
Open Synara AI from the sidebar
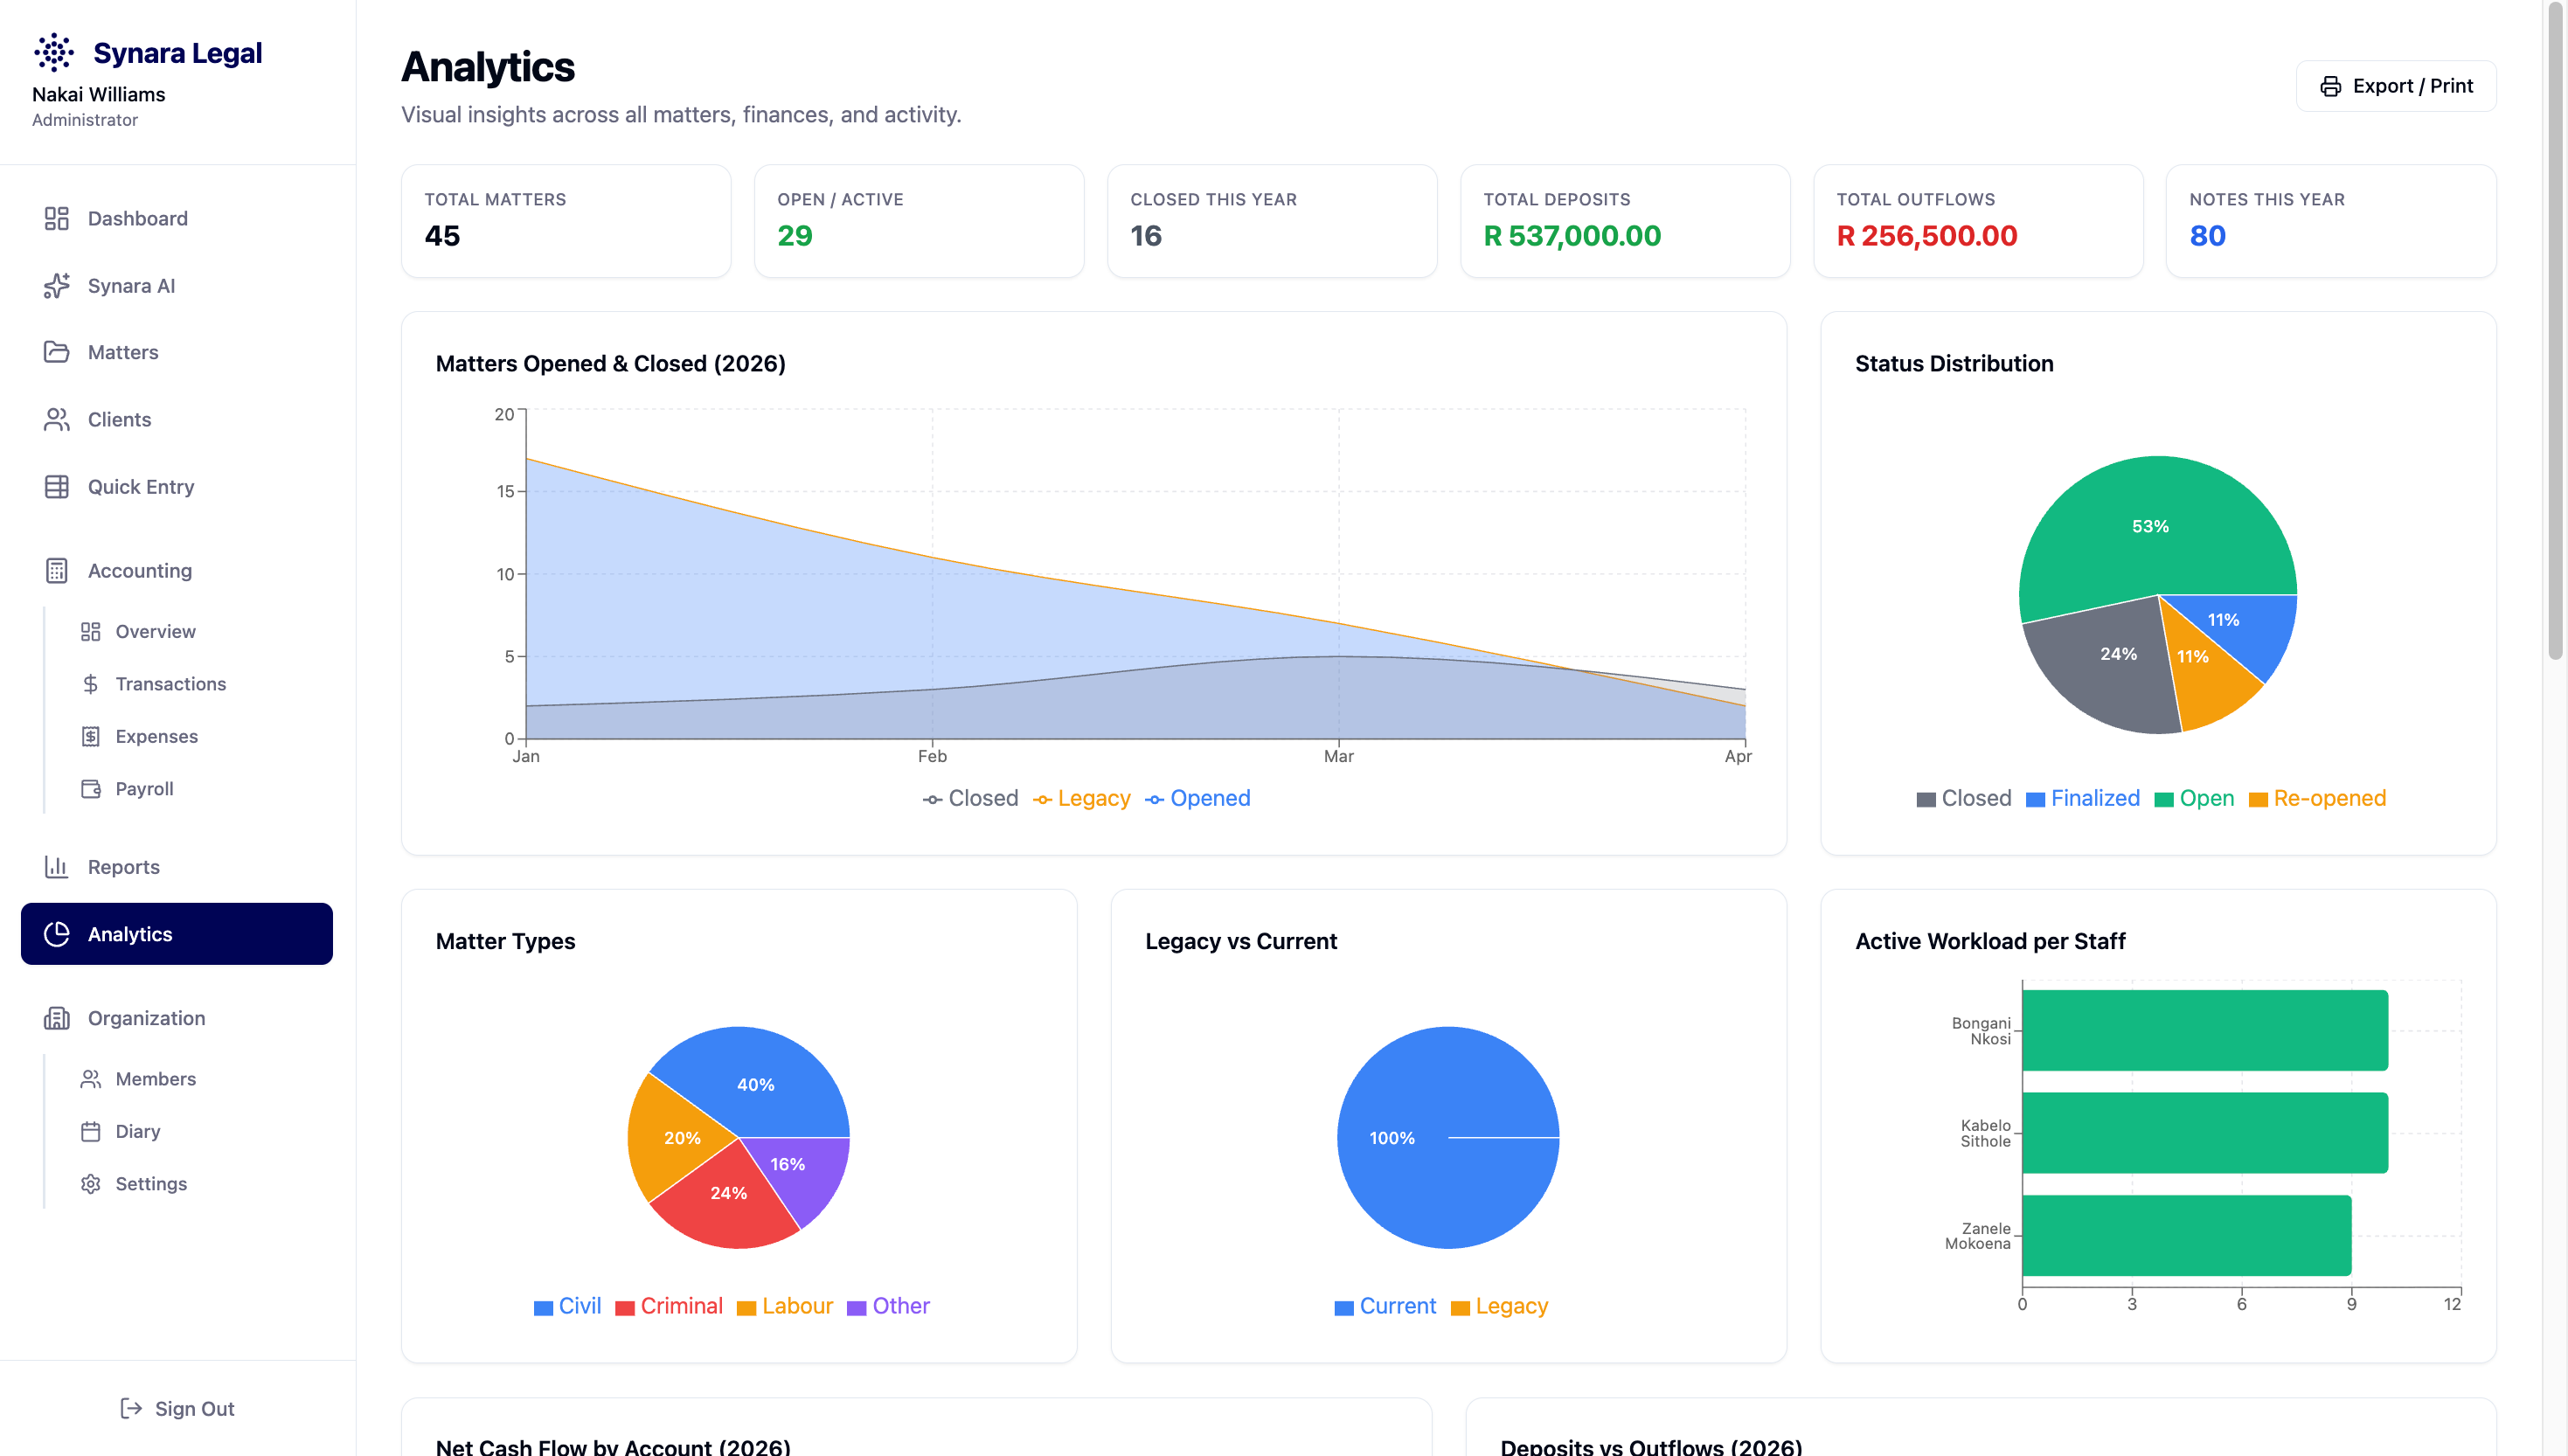(x=177, y=285)
